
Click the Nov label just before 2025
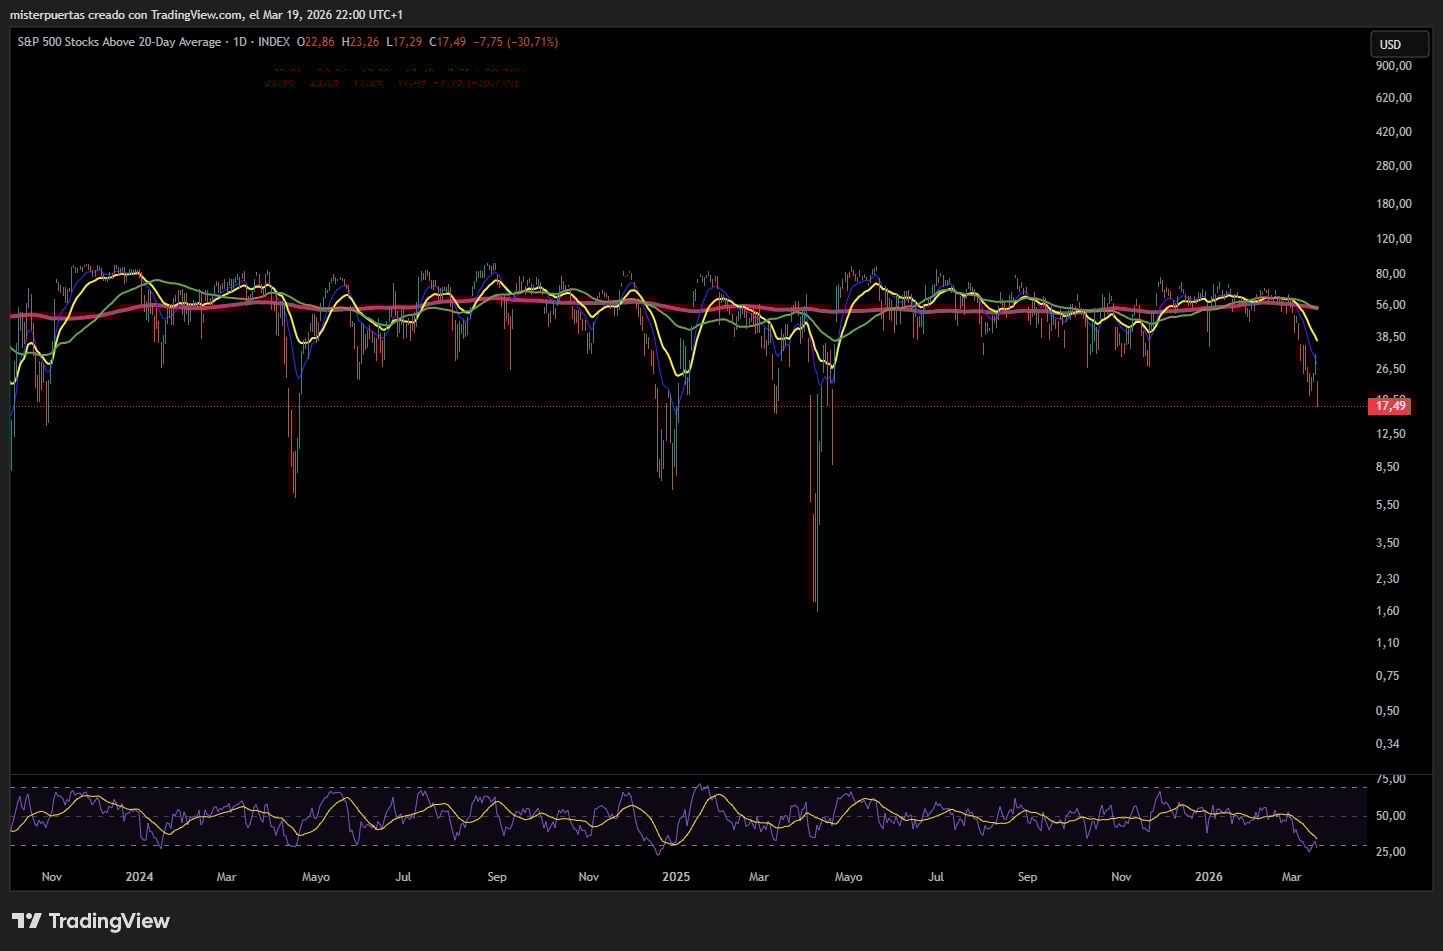click(589, 877)
